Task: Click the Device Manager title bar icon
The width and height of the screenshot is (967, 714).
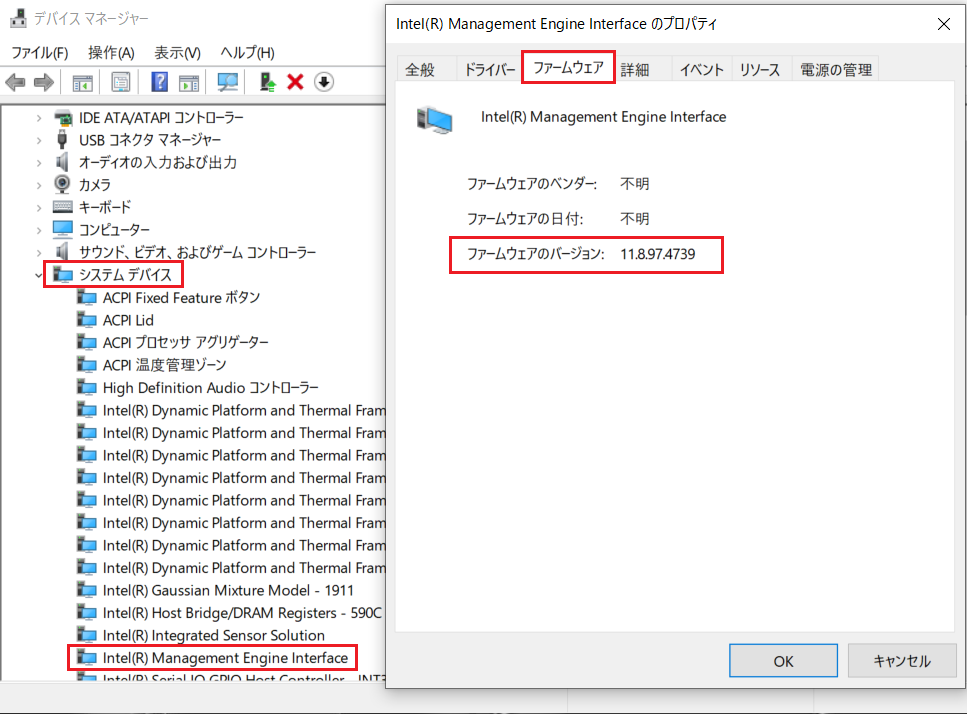Action: [x=19, y=18]
